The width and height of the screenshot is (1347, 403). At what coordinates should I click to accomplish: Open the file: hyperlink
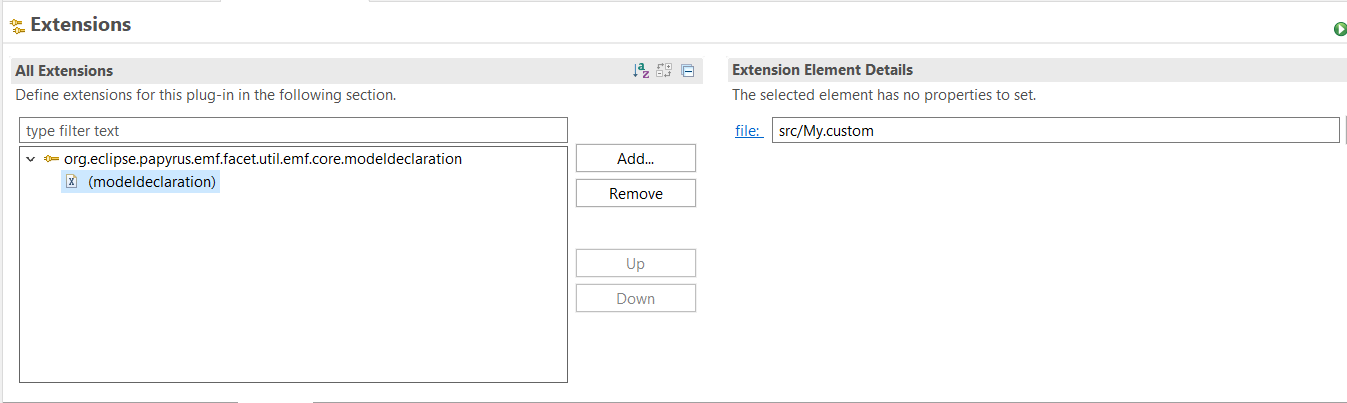pyautogui.click(x=748, y=131)
